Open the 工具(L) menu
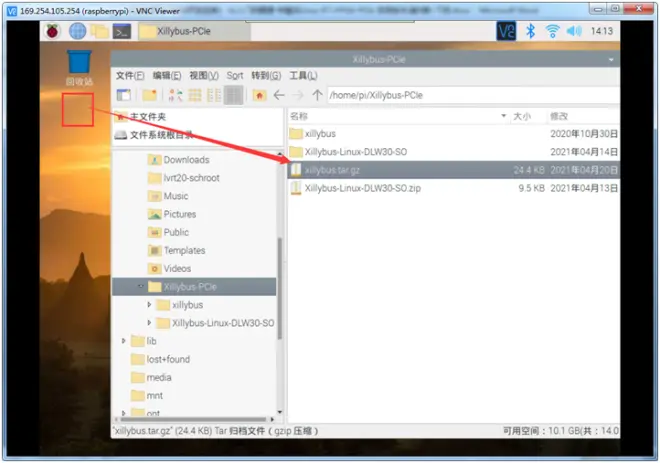The image size is (660, 463). (303, 76)
